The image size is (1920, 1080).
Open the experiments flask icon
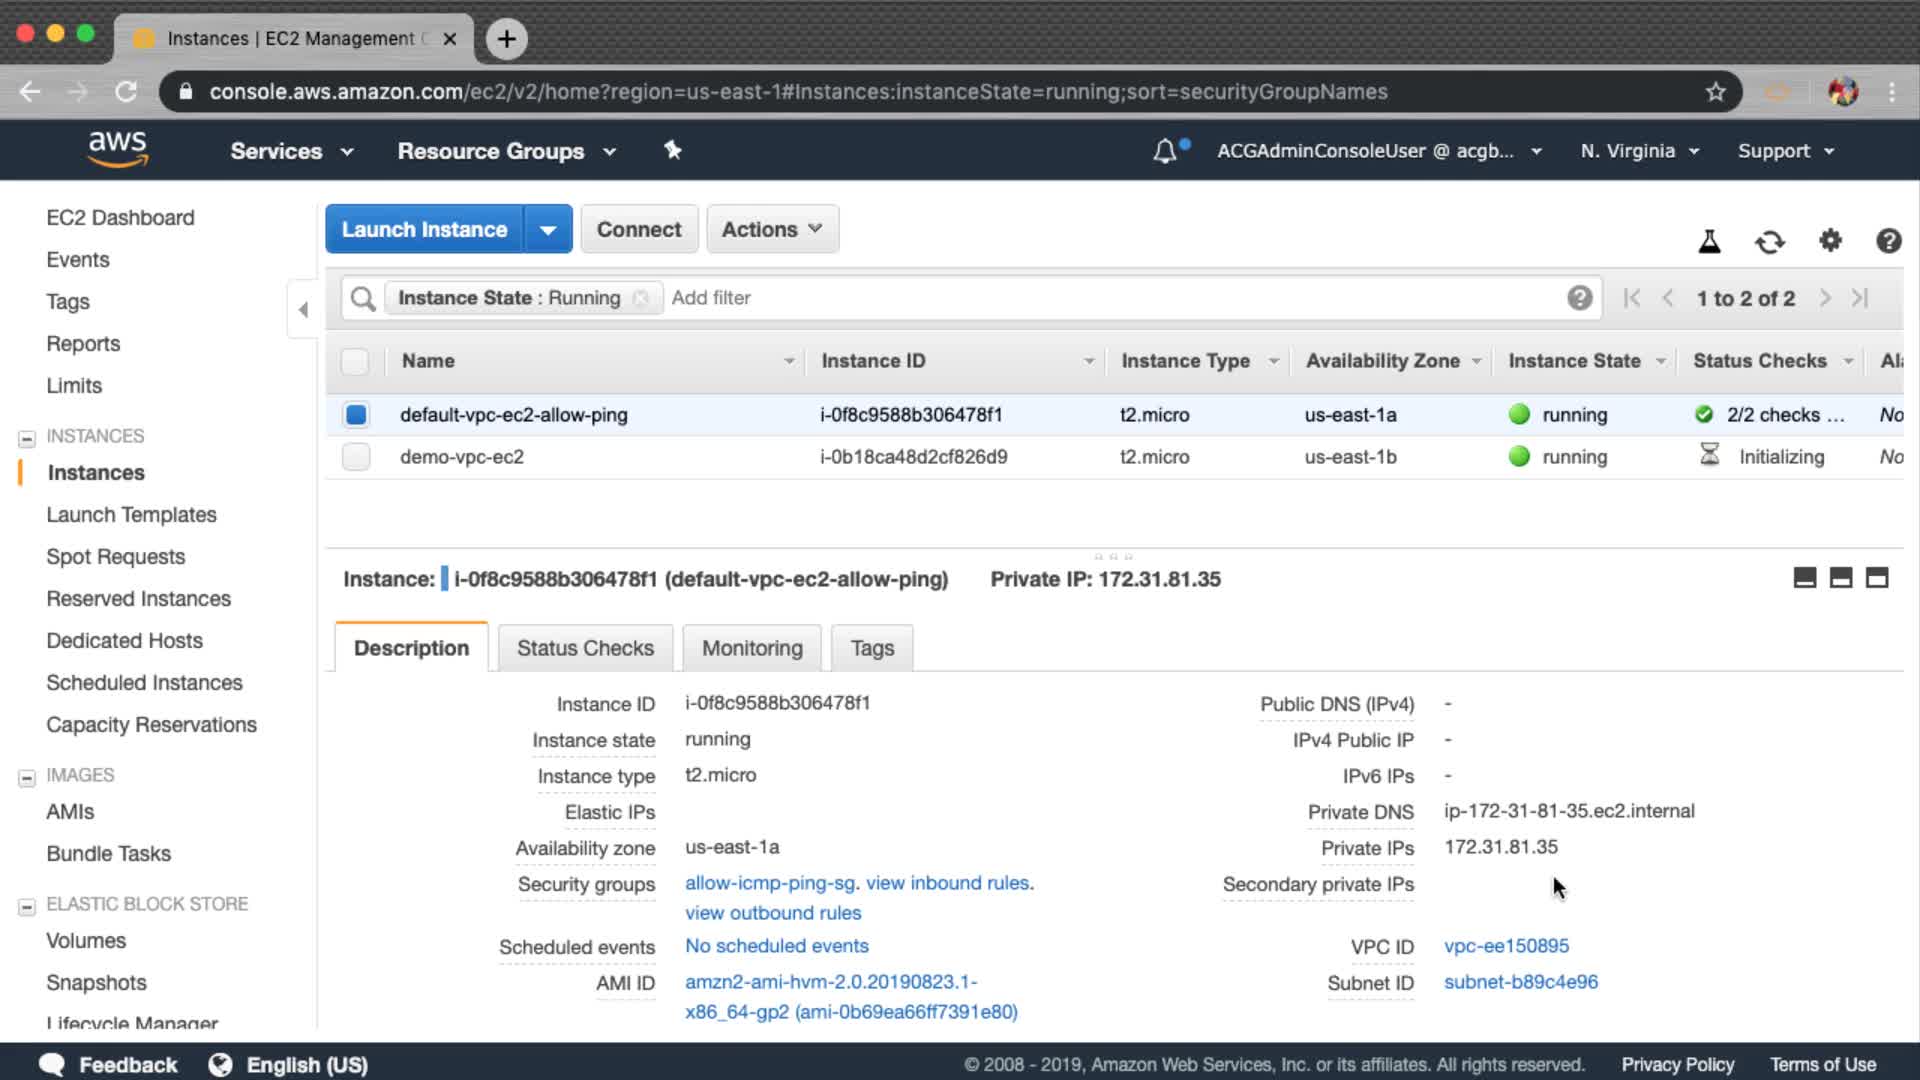(x=1709, y=241)
